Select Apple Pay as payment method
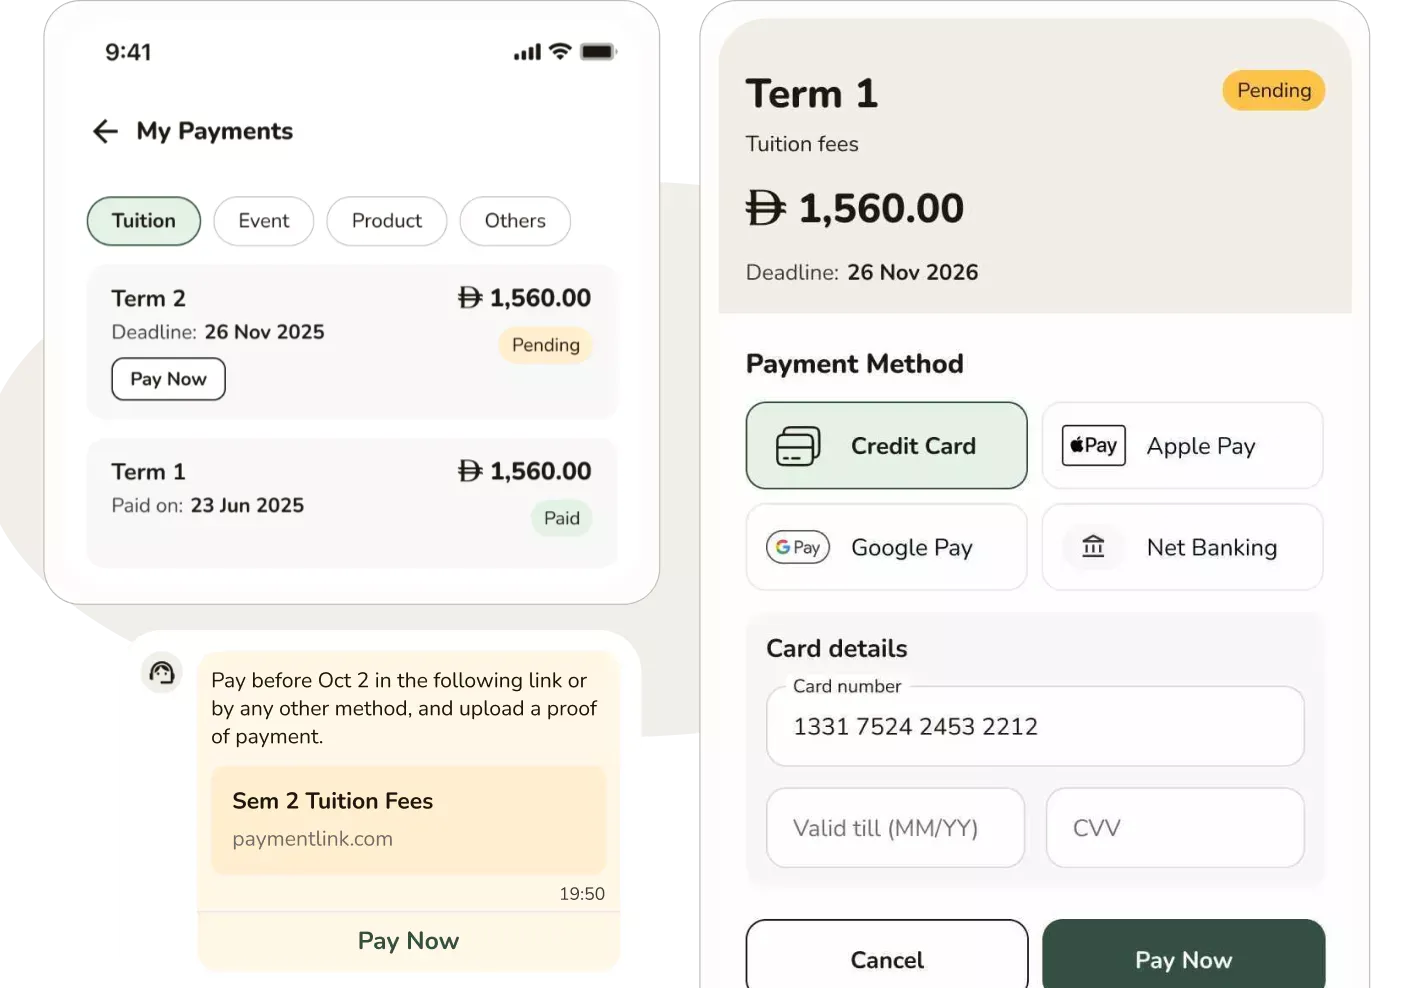The image size is (1410, 988). coord(1182,445)
